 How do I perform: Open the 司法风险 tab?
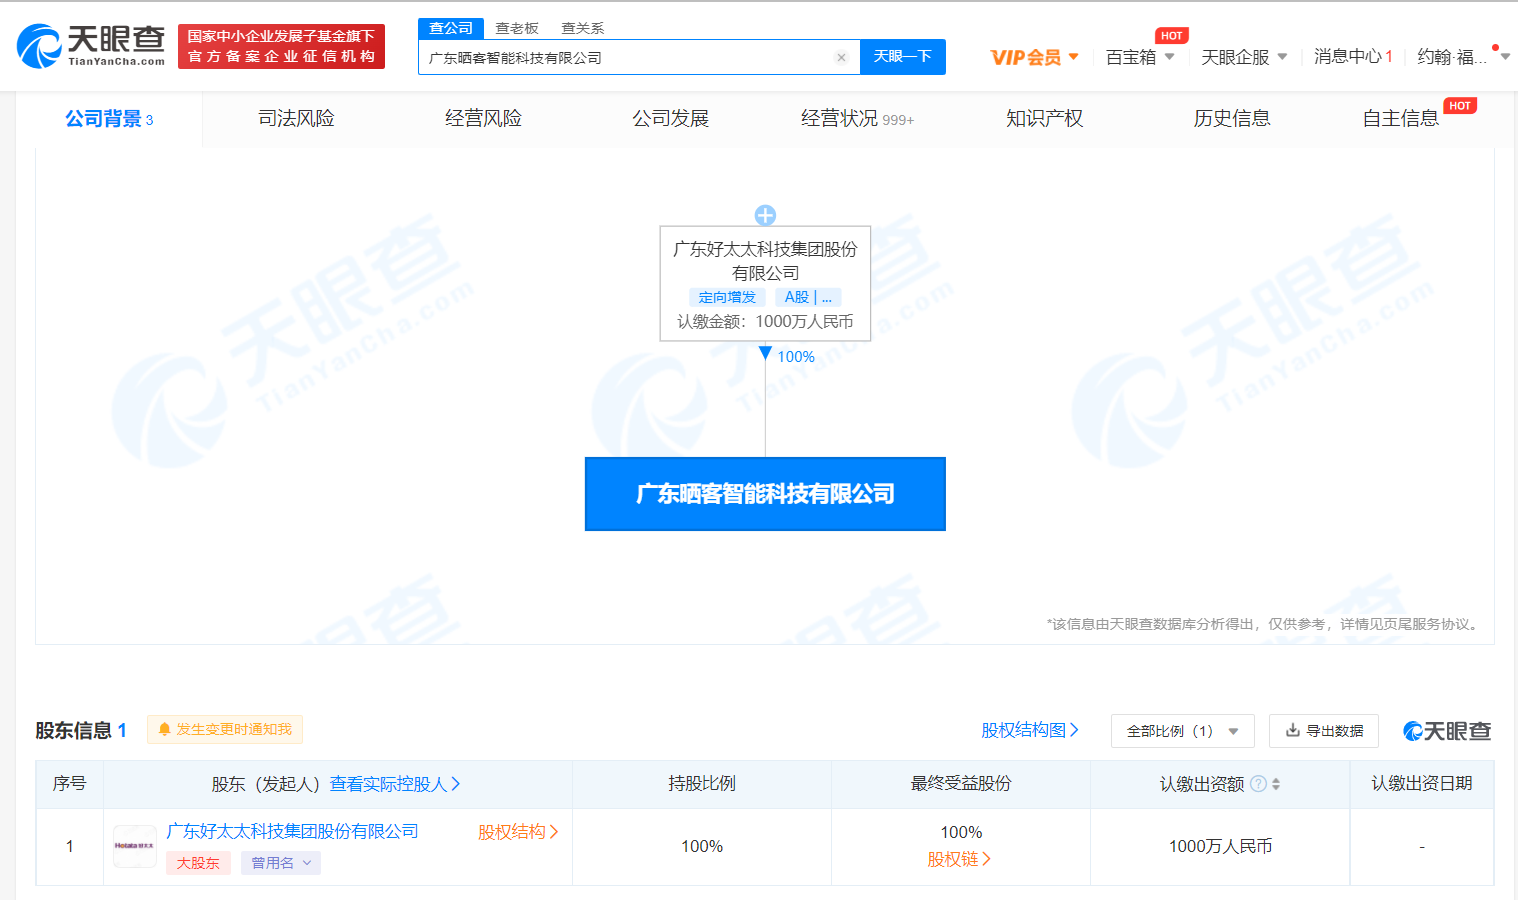click(x=296, y=119)
